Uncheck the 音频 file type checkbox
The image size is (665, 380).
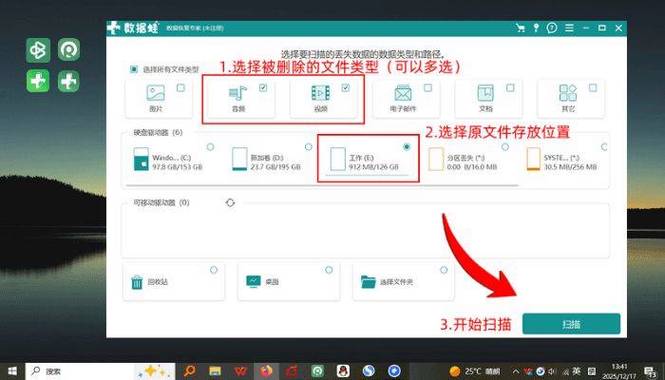(263, 88)
